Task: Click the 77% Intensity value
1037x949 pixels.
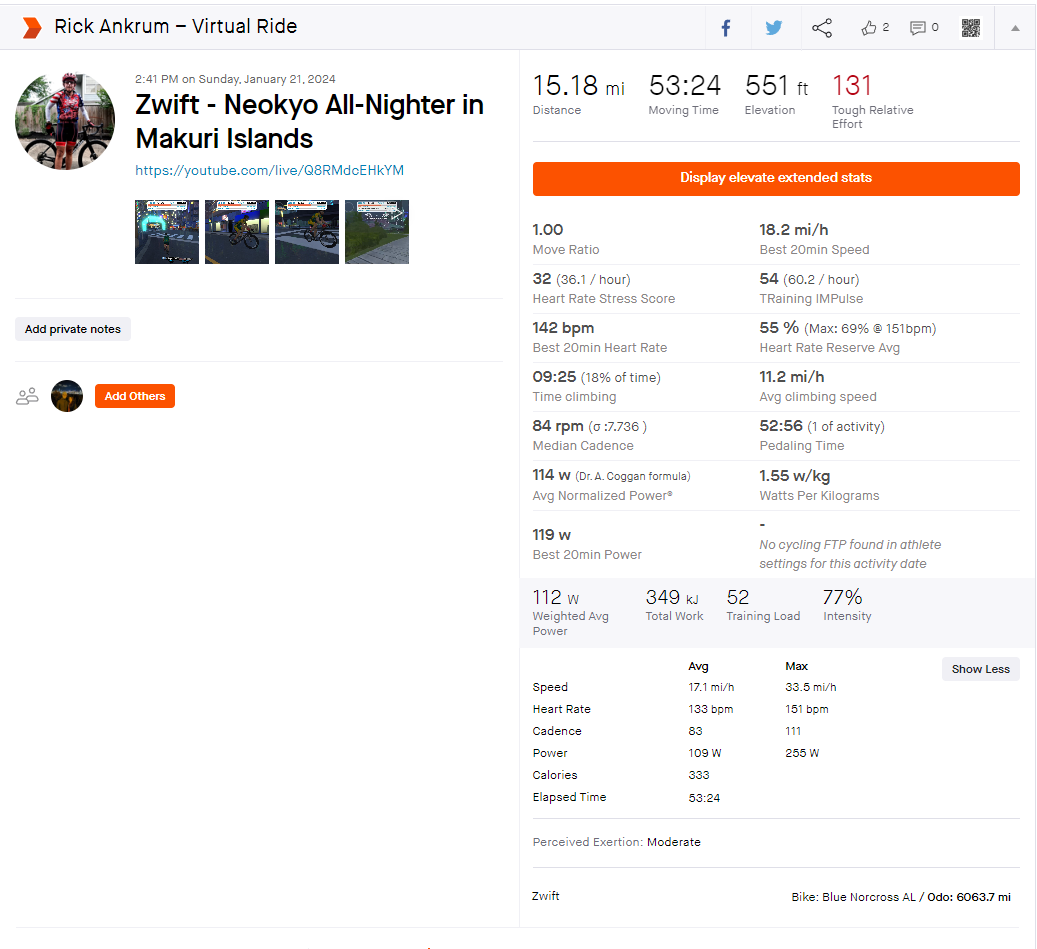Action: [843, 598]
